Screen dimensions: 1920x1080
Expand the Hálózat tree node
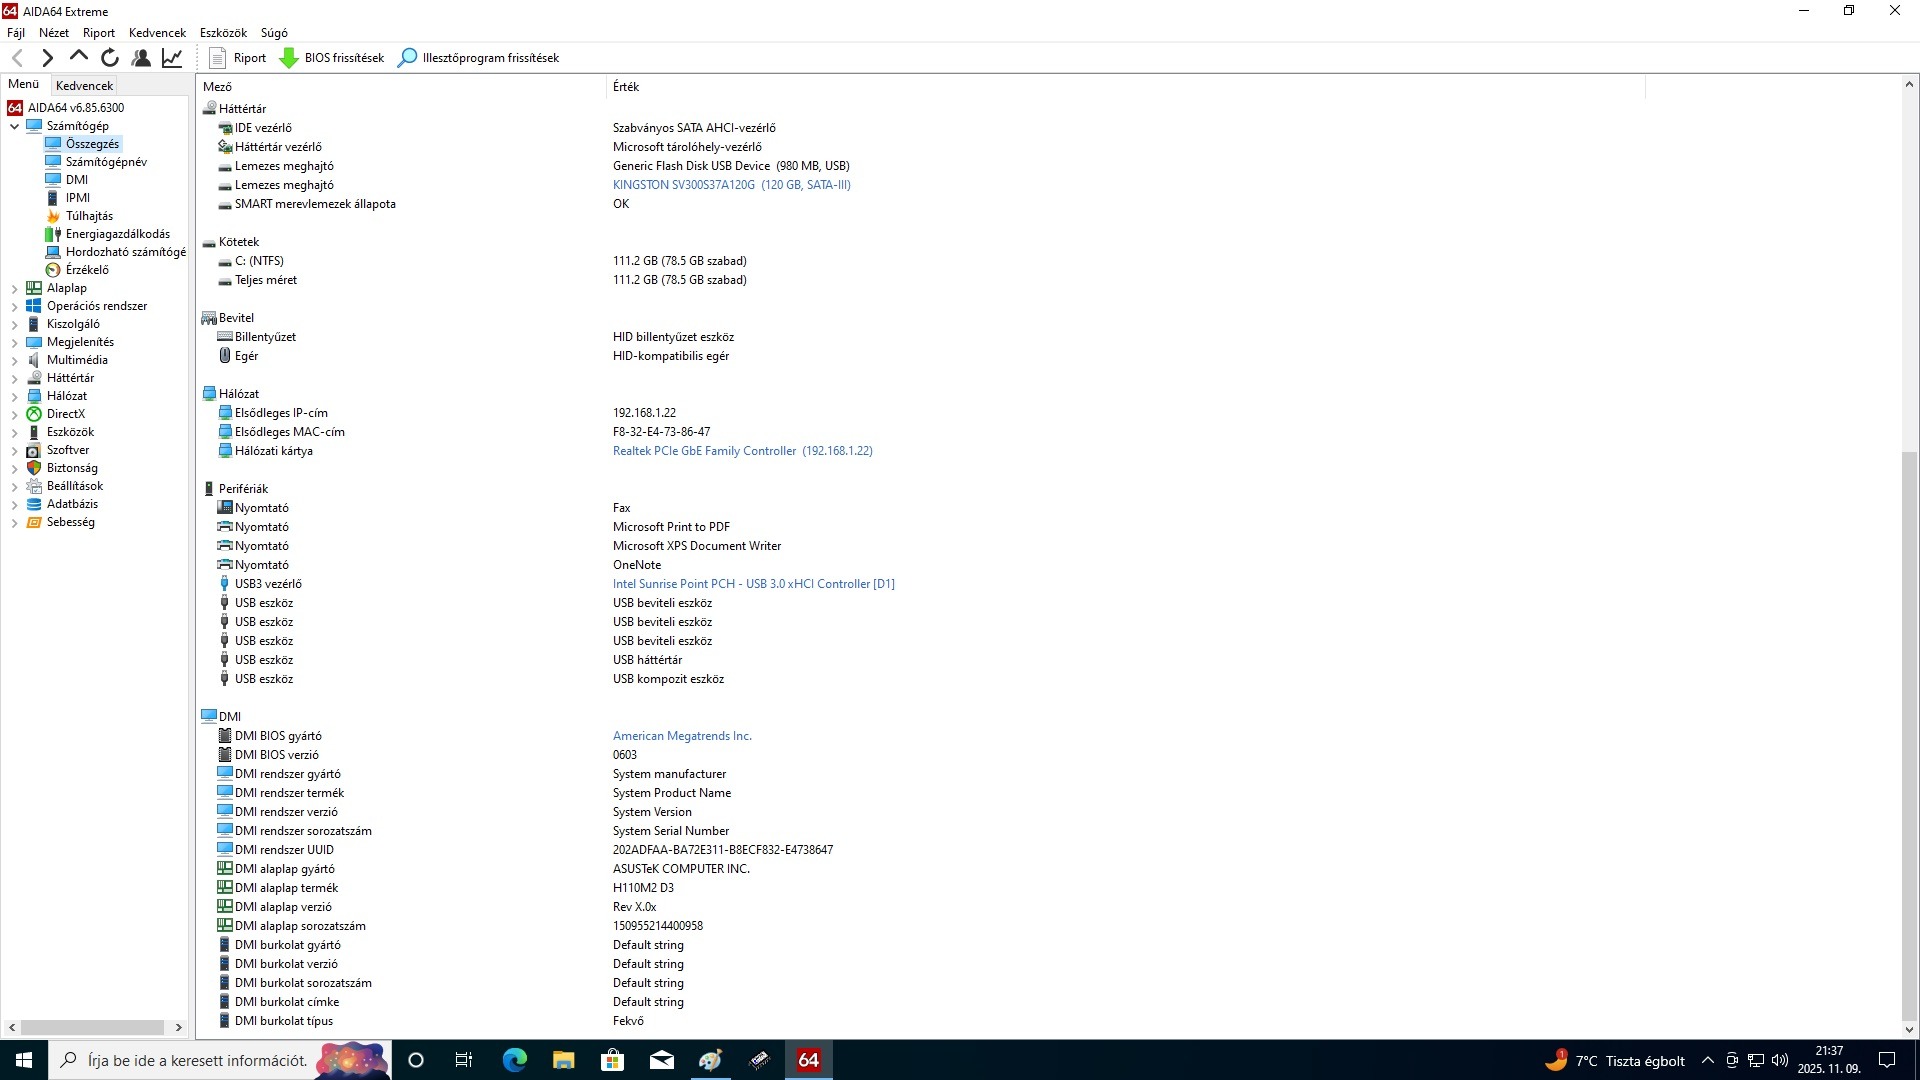(x=14, y=397)
